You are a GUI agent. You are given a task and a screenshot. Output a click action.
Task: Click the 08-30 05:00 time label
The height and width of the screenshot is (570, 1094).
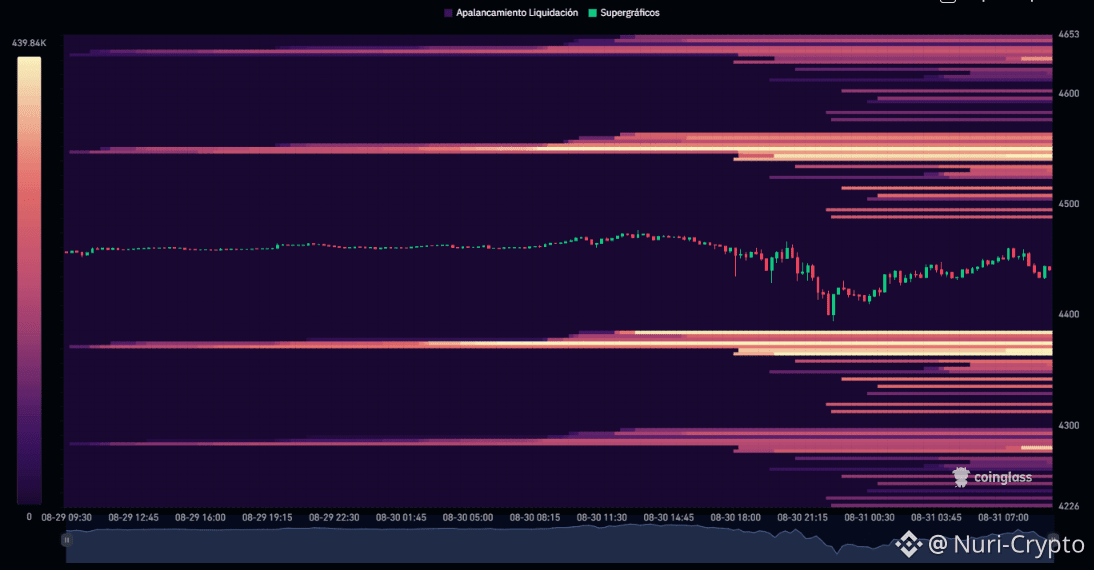coord(468,518)
